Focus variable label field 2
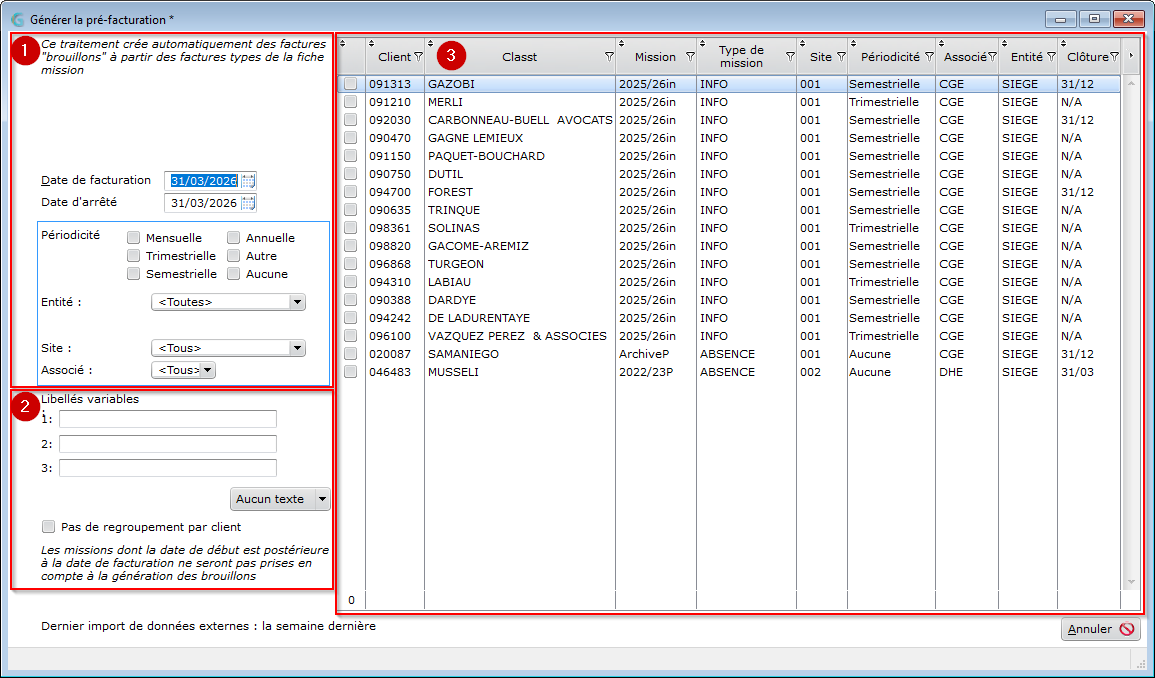 point(168,444)
